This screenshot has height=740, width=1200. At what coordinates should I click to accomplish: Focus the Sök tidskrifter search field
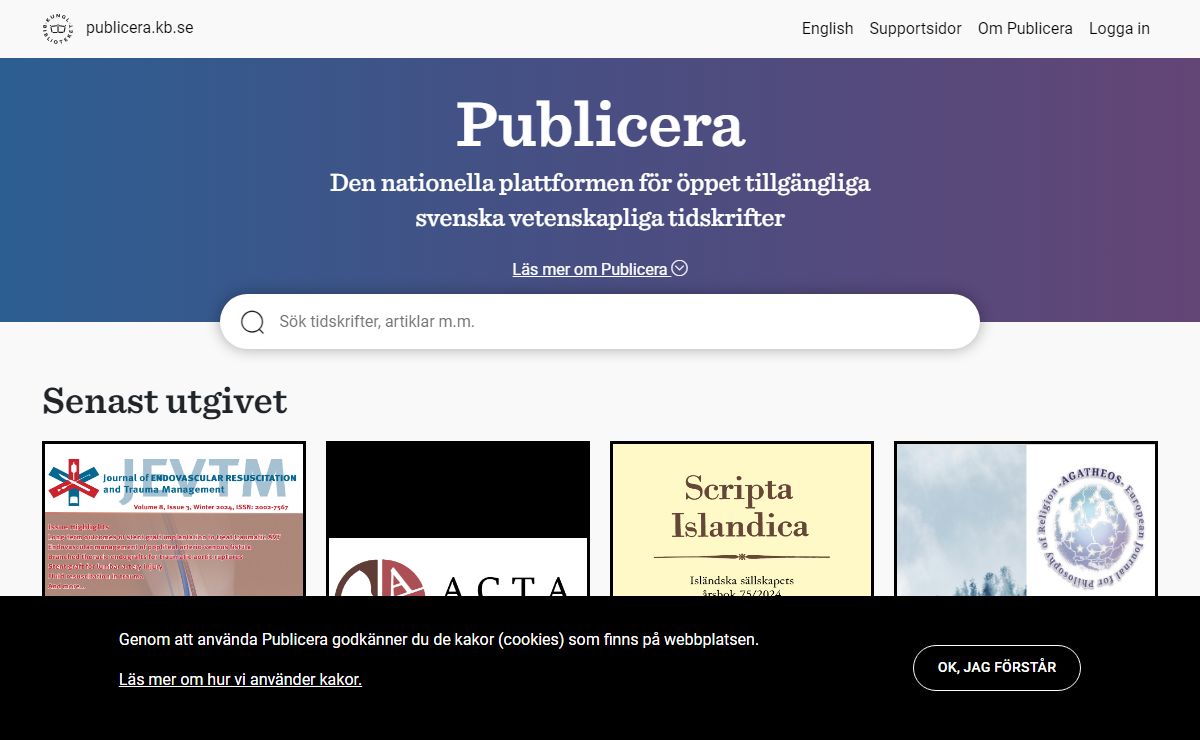pyautogui.click(x=600, y=322)
